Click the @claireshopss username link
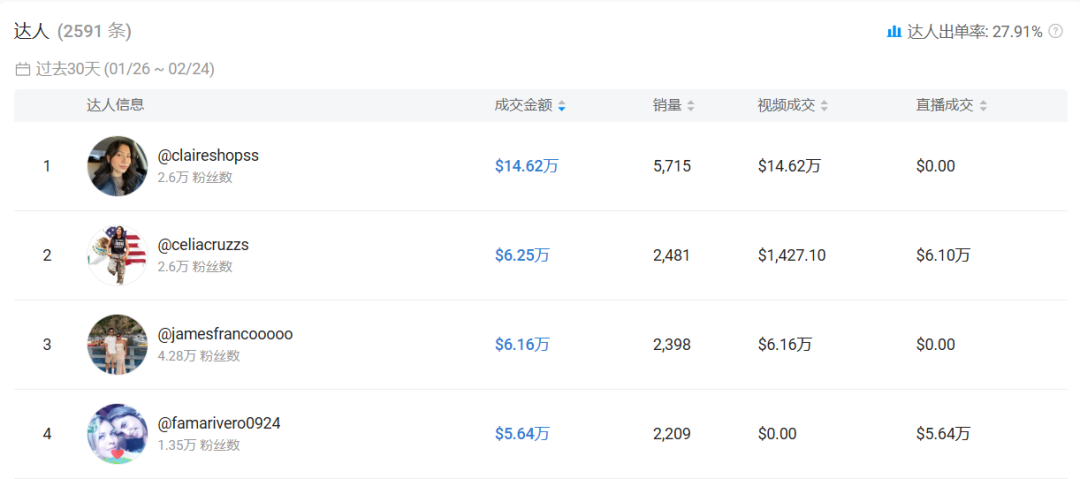1080x479 pixels. [208, 156]
